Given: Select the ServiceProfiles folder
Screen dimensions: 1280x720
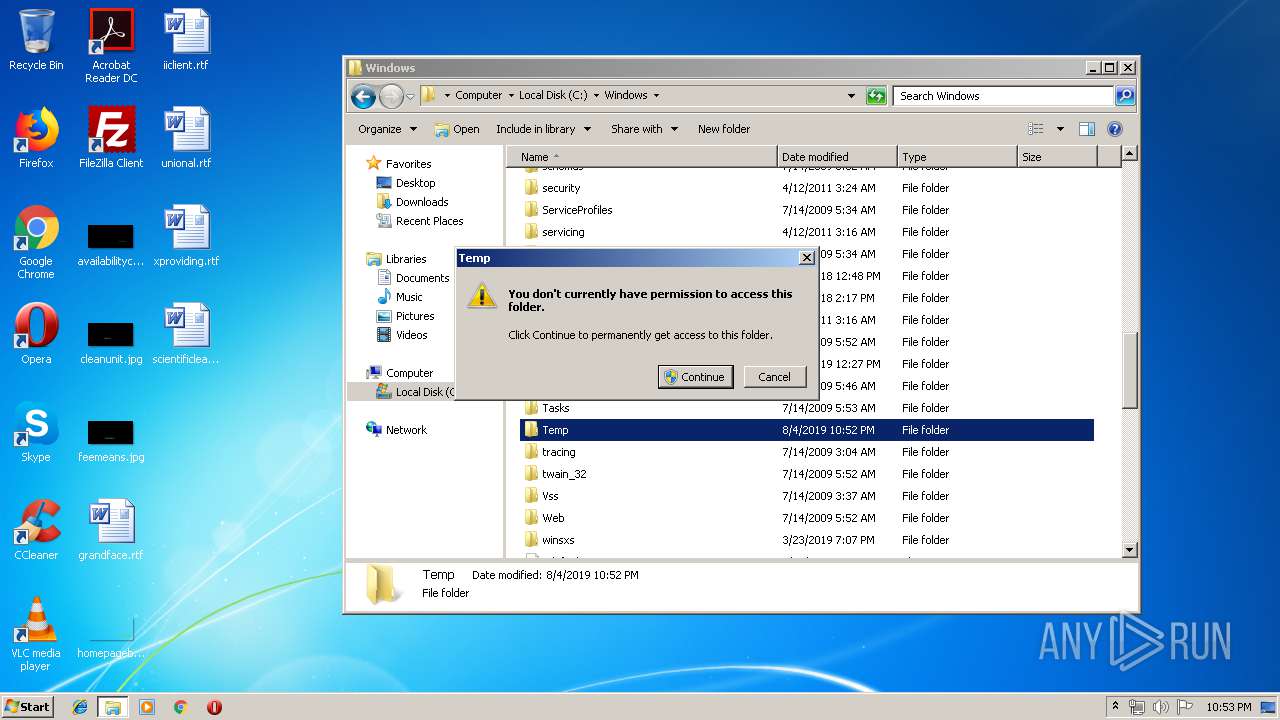Looking at the screenshot, I should pos(806,210).
